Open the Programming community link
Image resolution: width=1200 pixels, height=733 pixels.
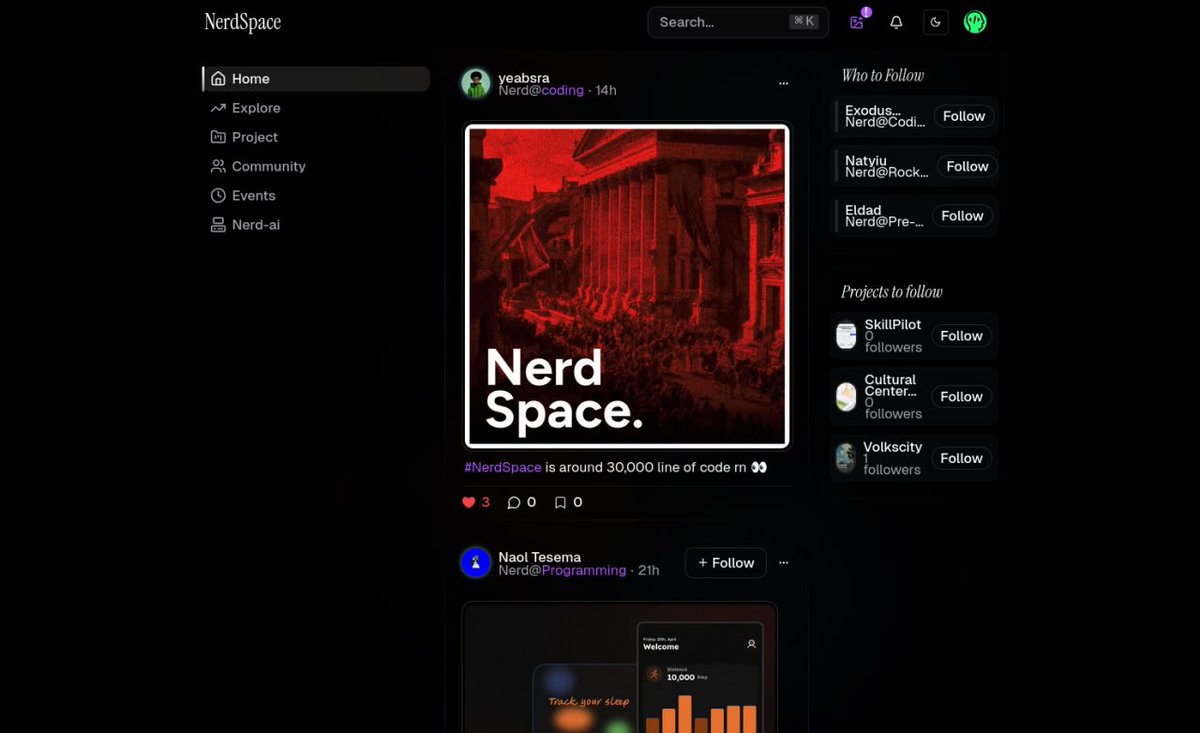tap(584, 570)
